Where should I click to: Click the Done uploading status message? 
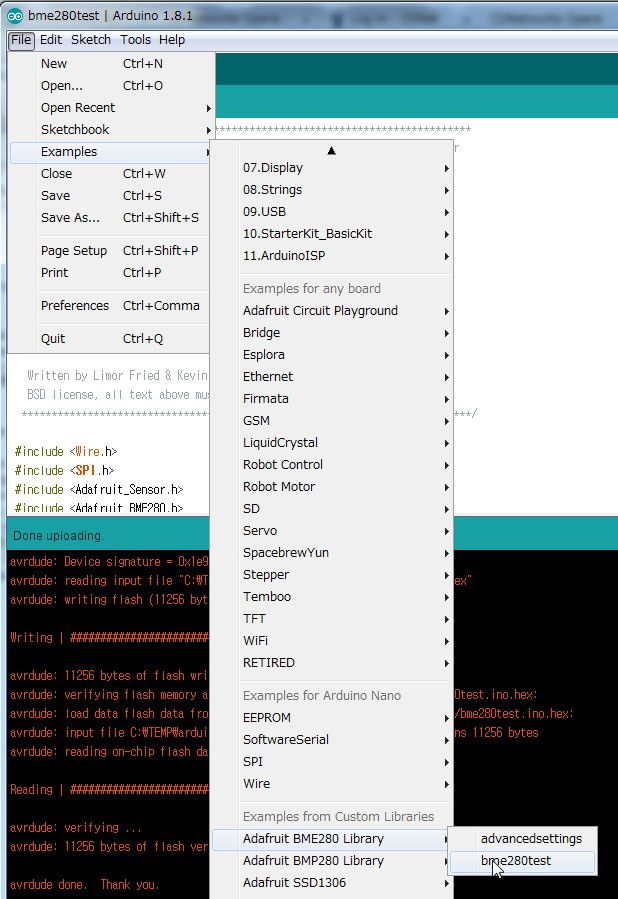coord(58,536)
